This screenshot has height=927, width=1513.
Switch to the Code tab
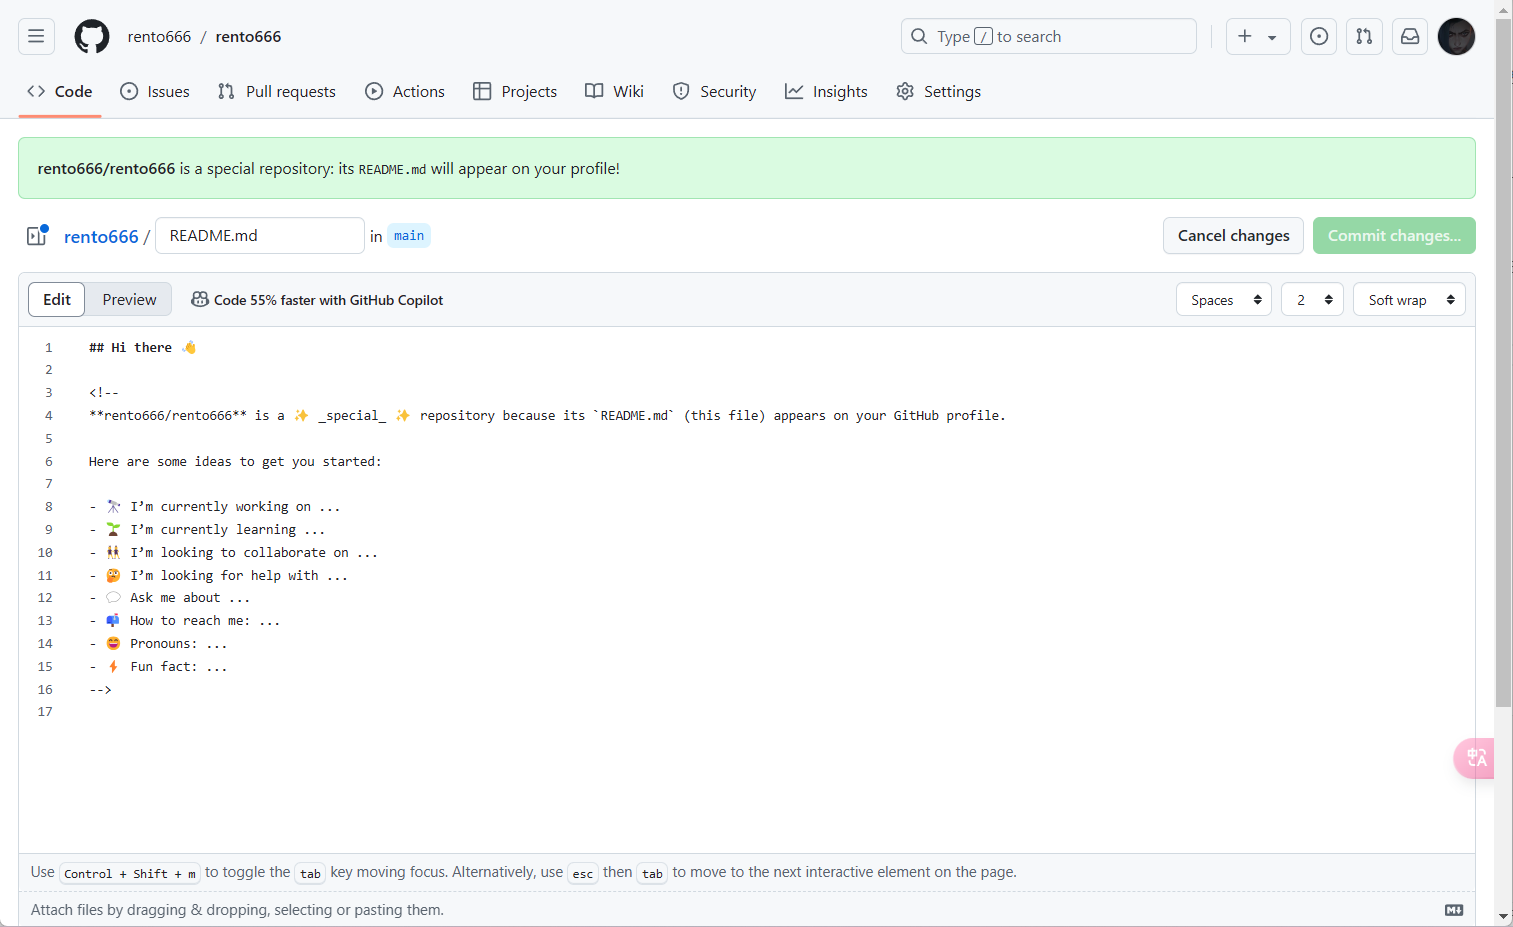click(60, 91)
